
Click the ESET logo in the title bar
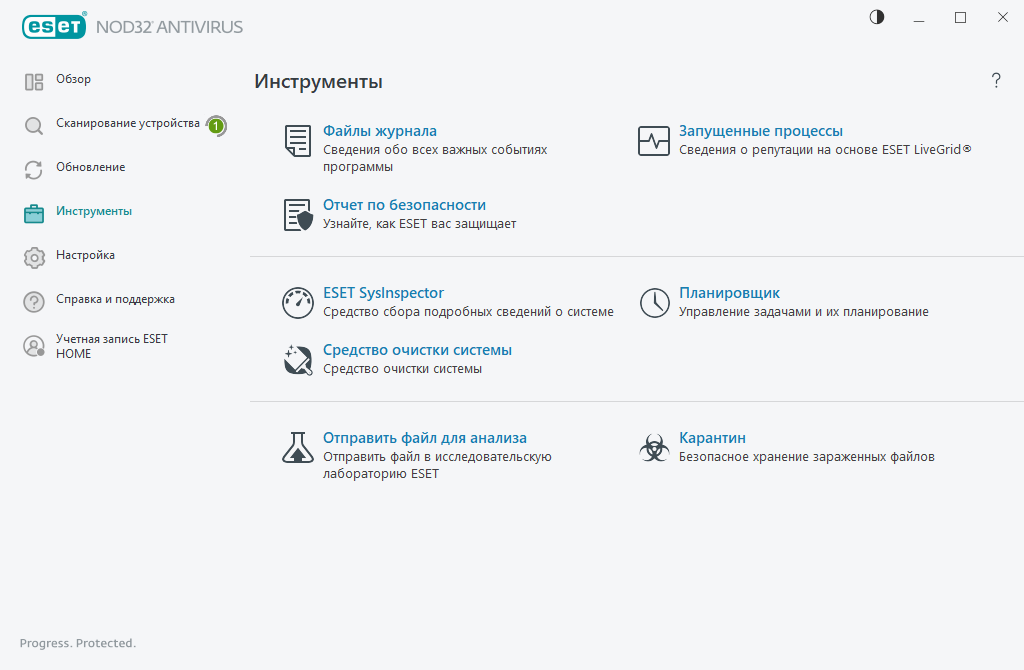coord(54,26)
